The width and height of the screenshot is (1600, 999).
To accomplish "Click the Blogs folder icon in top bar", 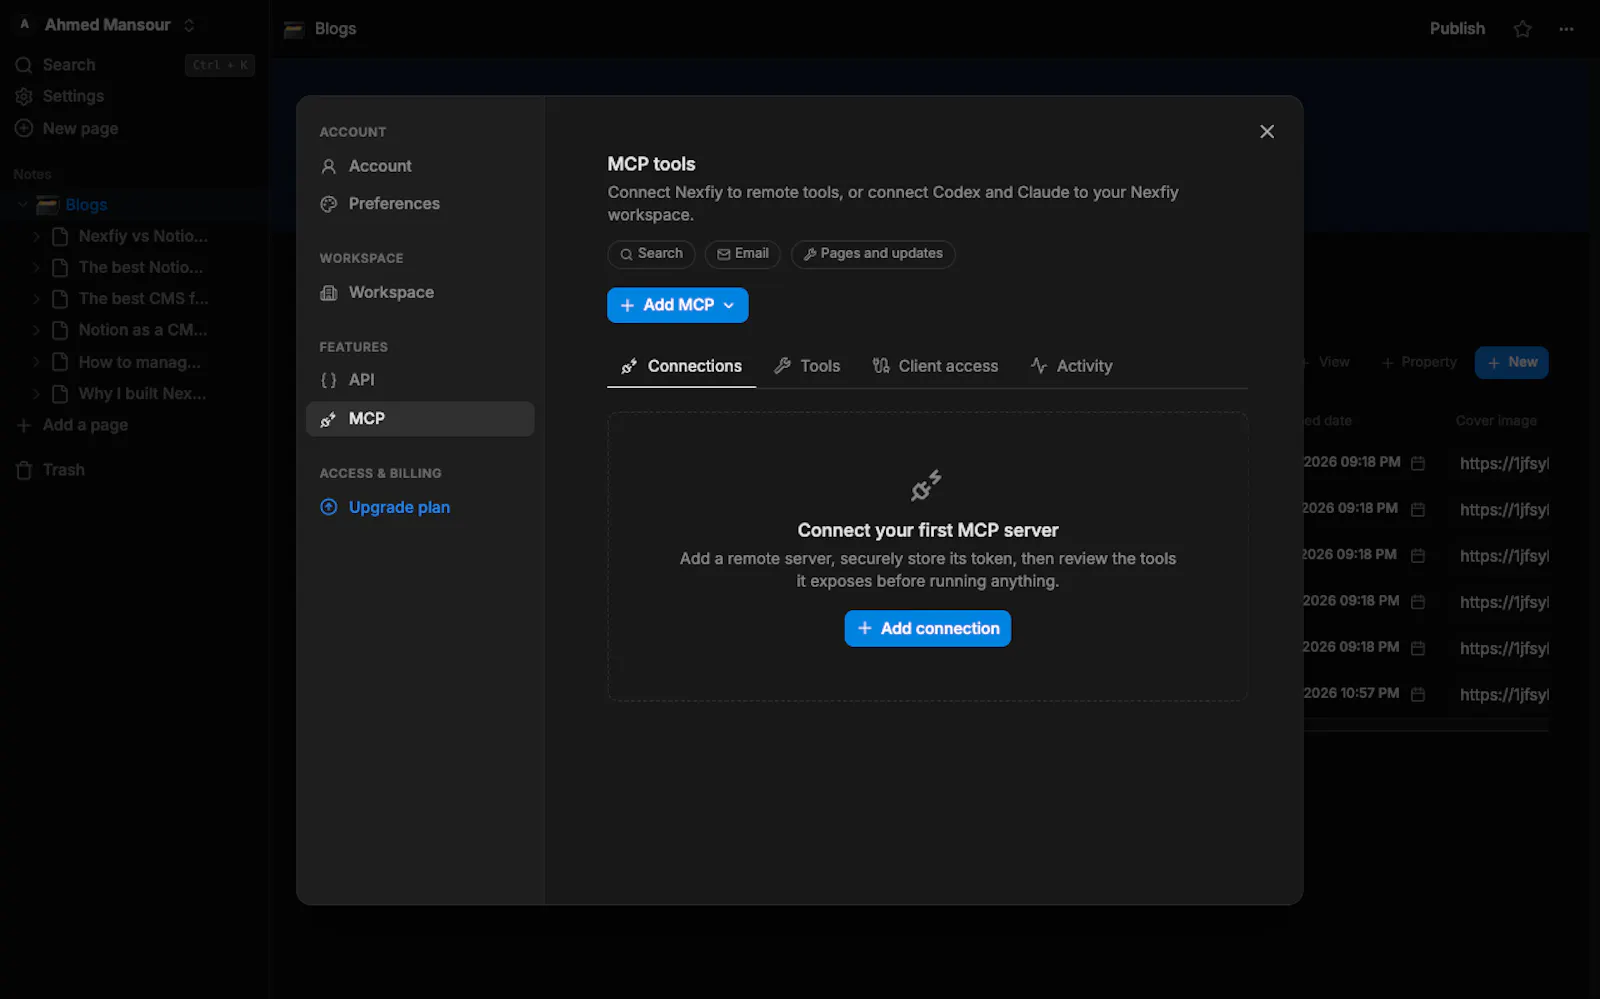I will click(293, 29).
